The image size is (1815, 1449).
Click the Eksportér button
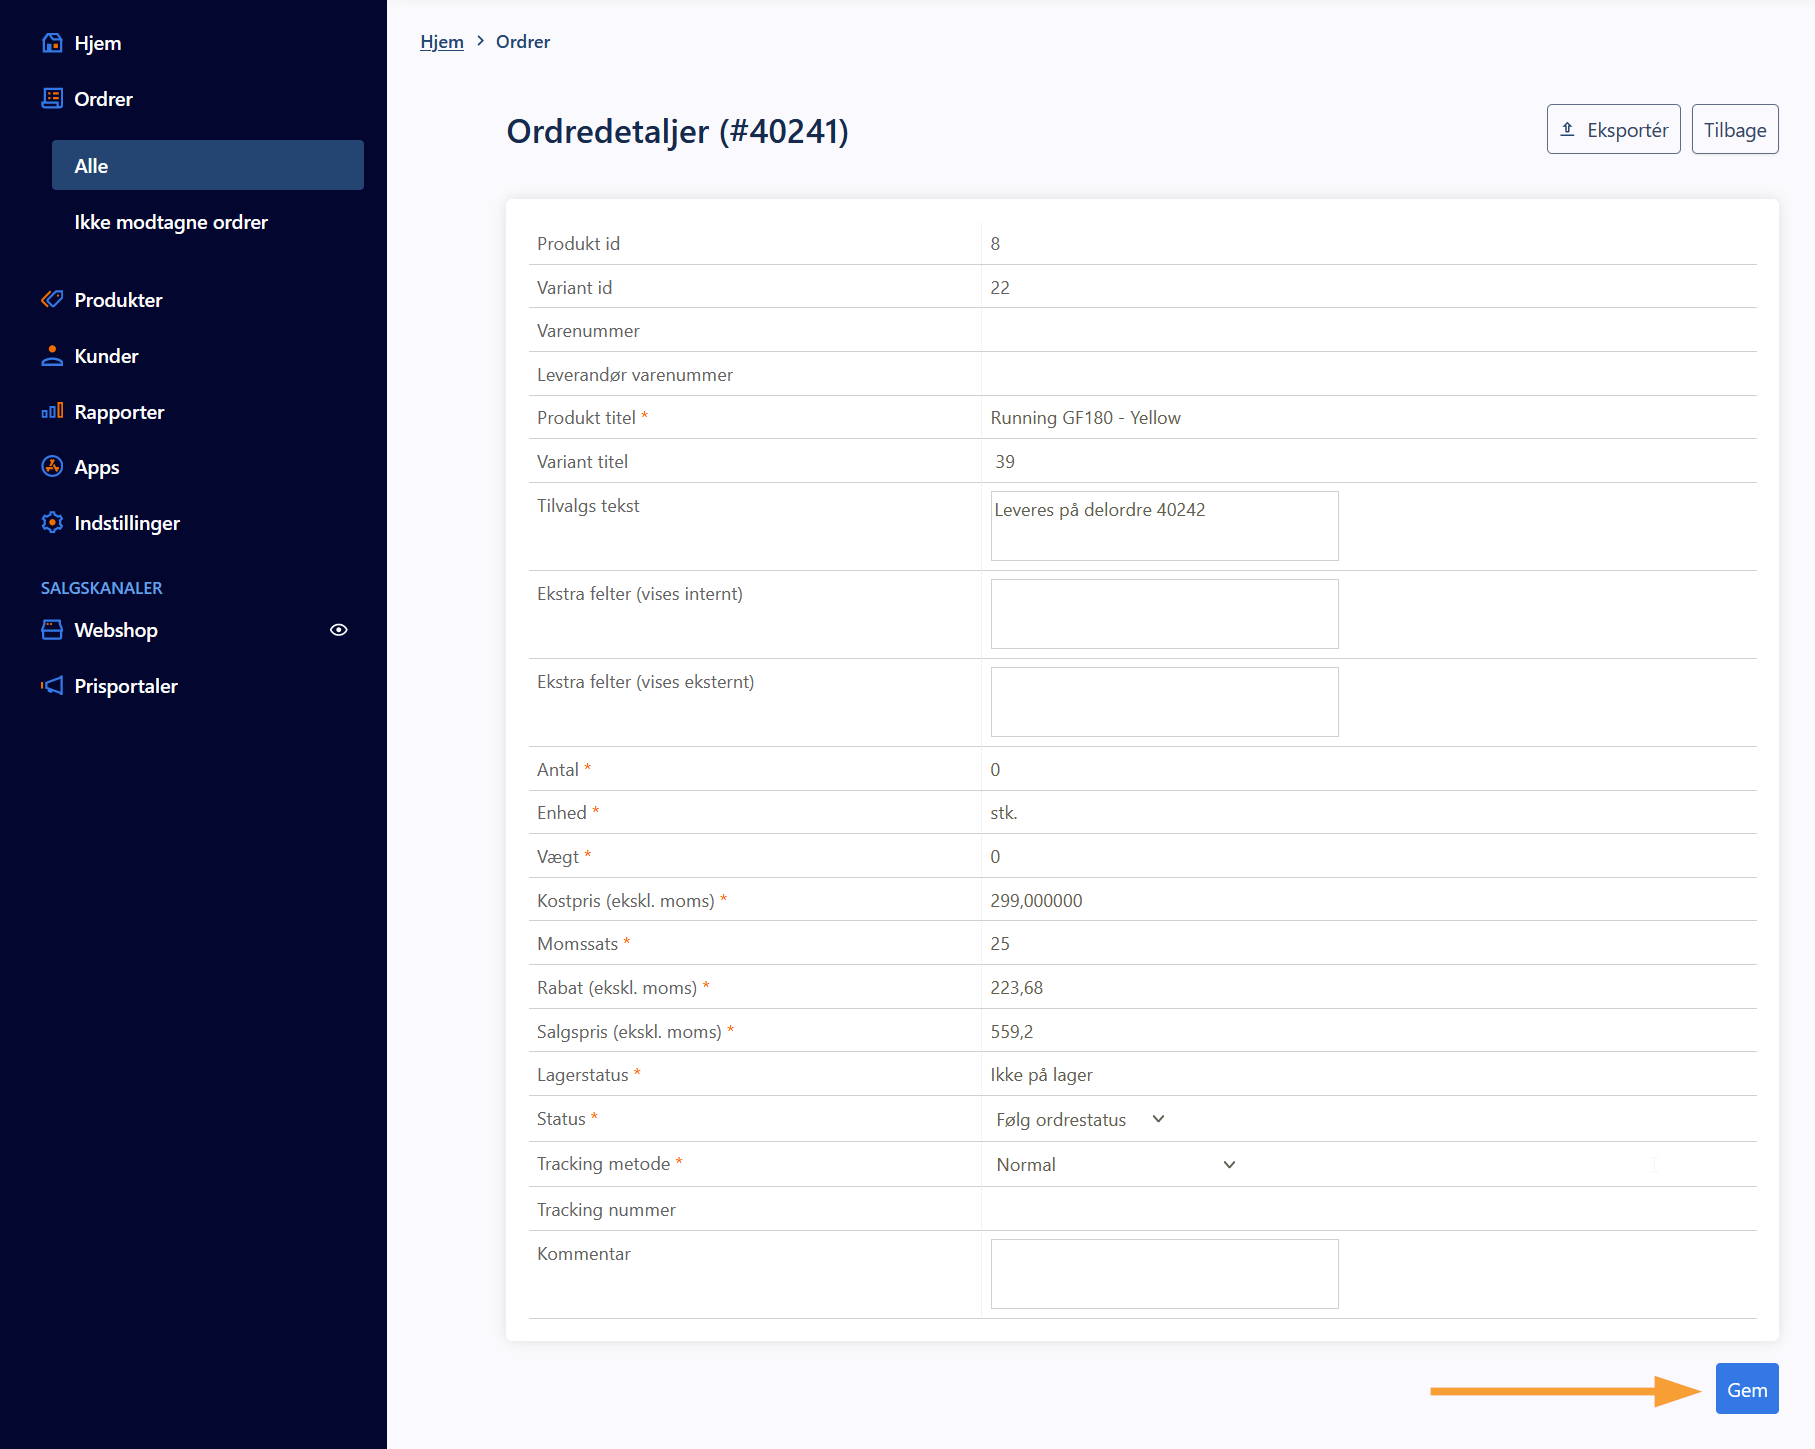pos(1613,130)
